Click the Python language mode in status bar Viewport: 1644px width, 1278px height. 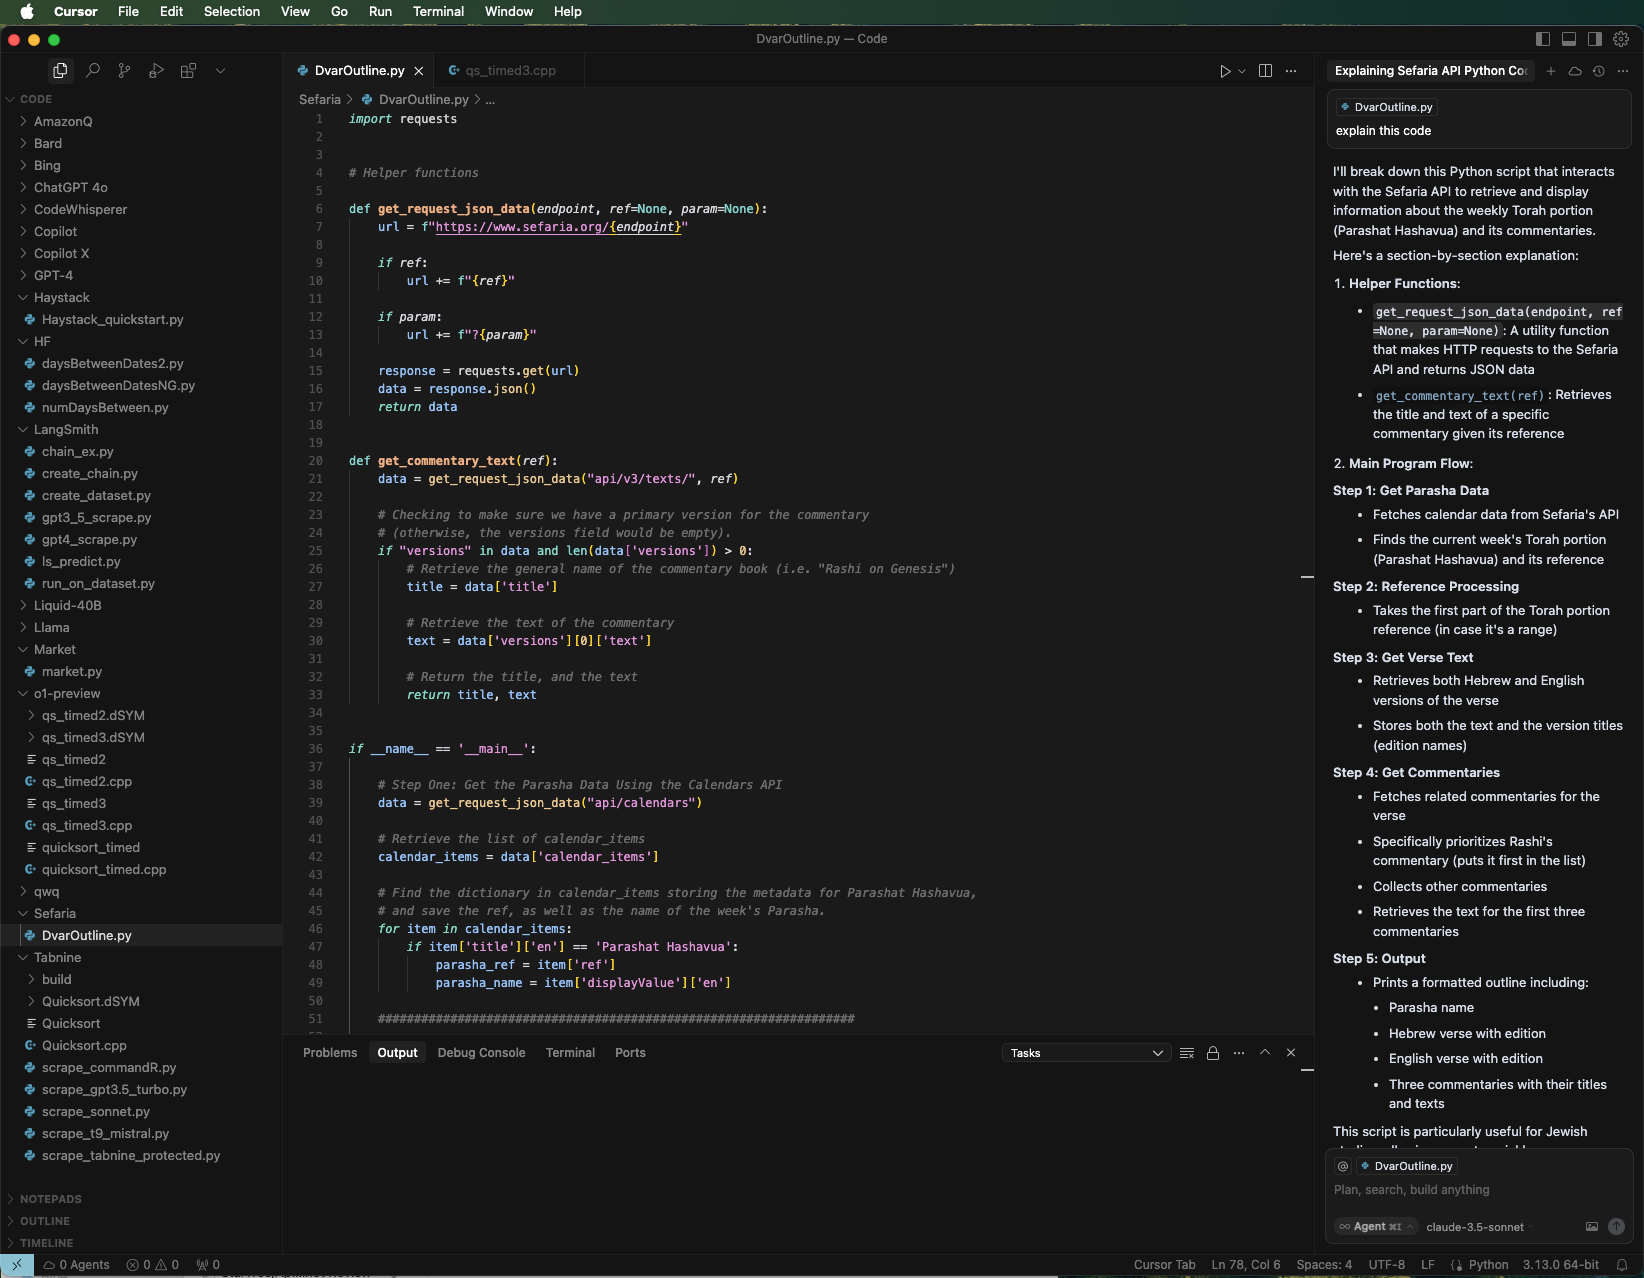click(x=1488, y=1265)
